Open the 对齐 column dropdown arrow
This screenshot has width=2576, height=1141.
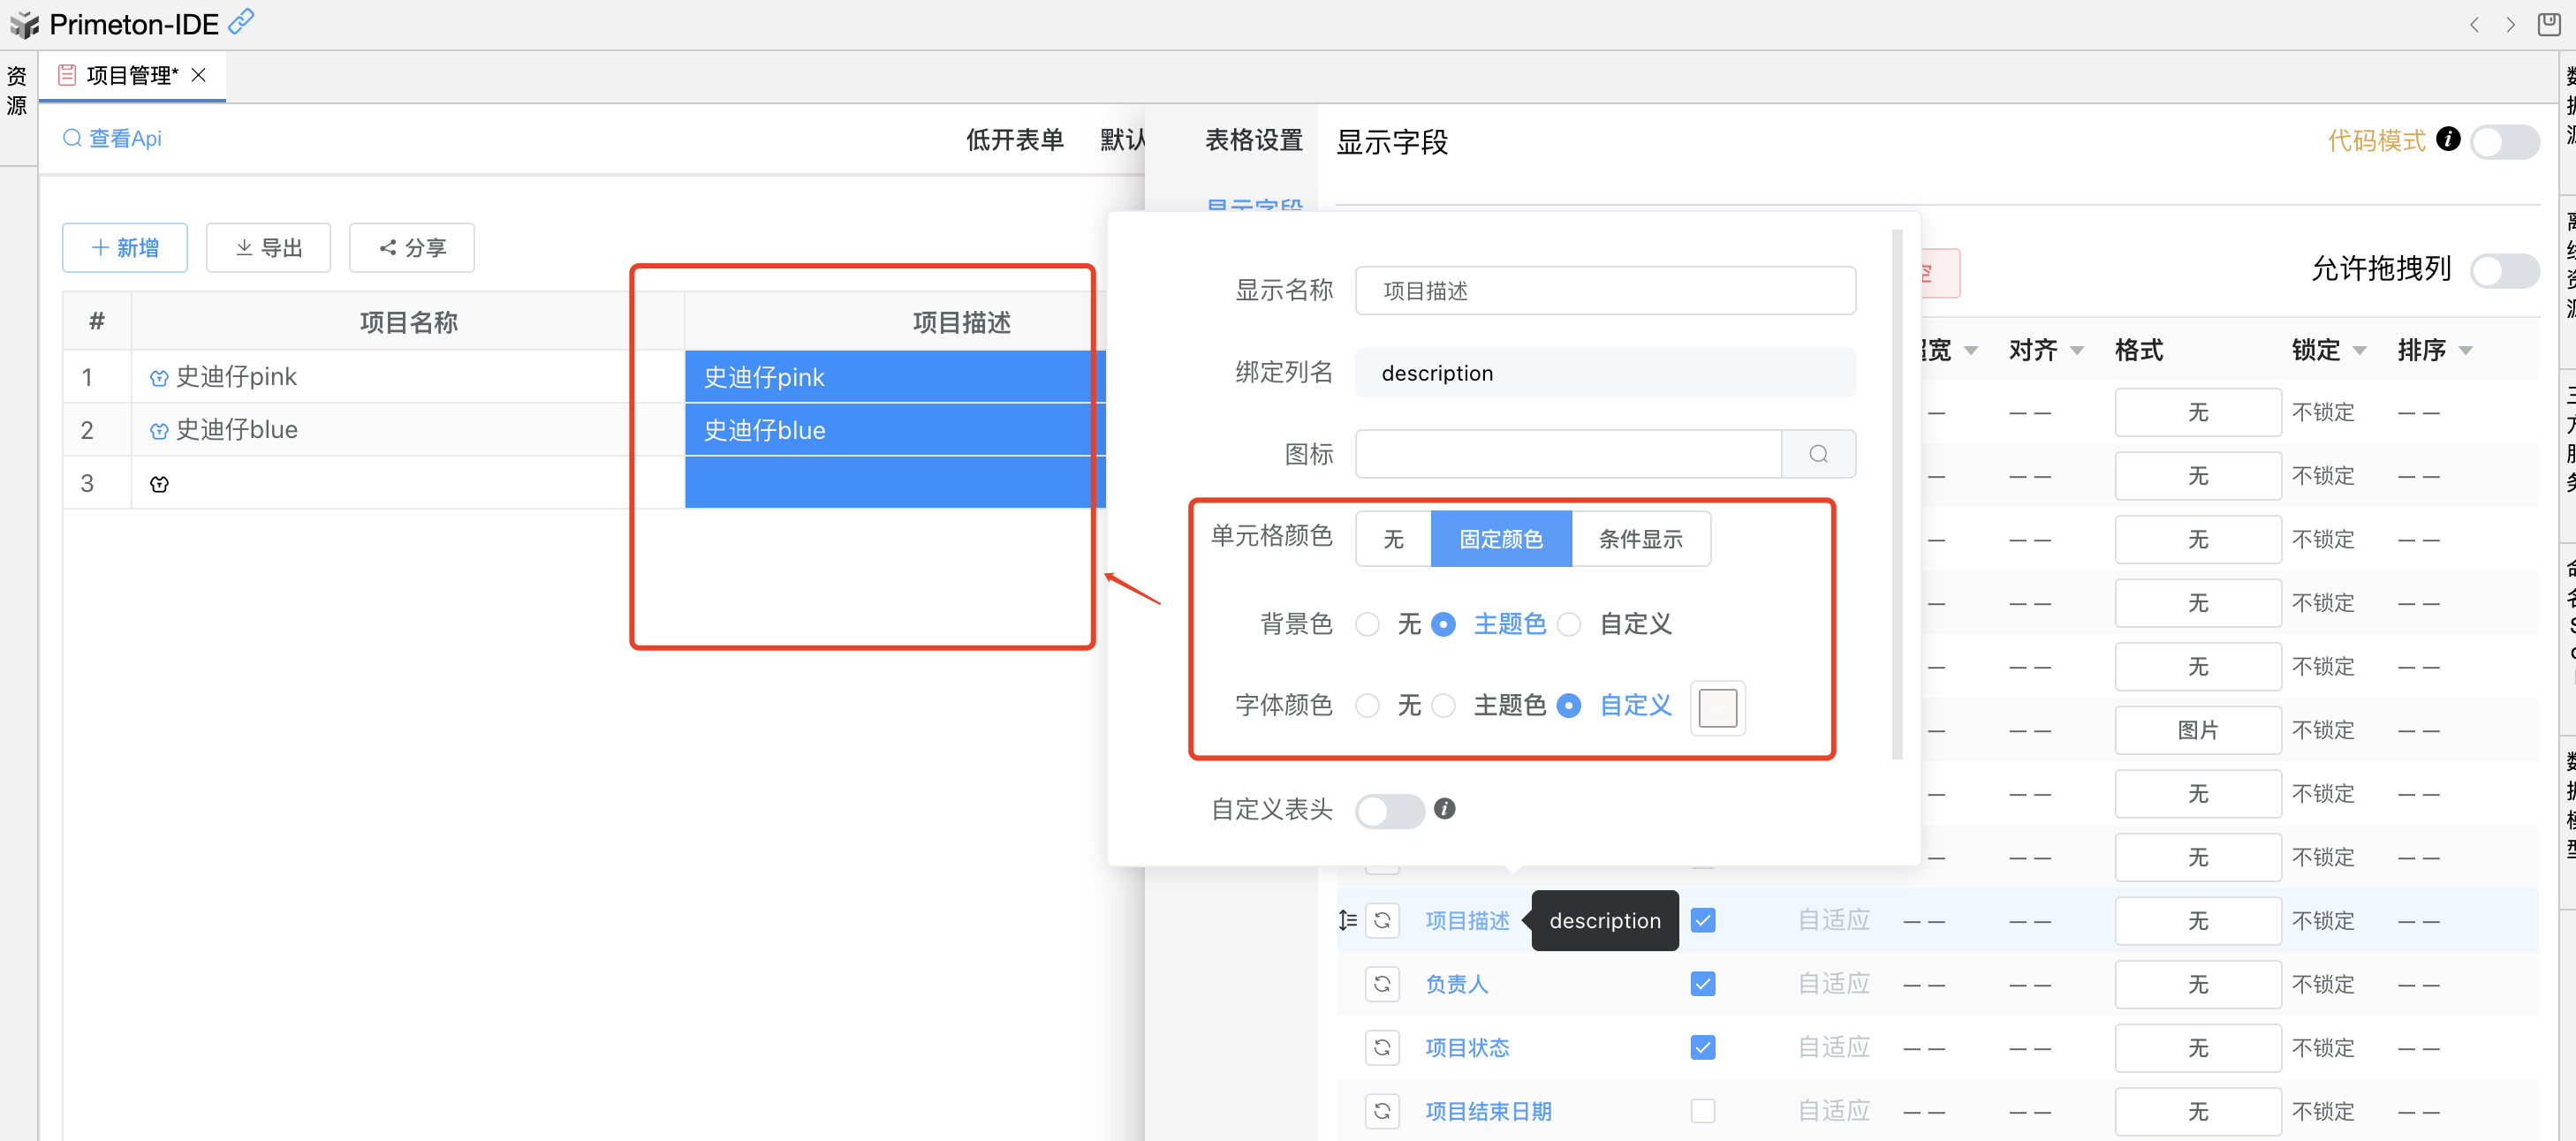2077,351
